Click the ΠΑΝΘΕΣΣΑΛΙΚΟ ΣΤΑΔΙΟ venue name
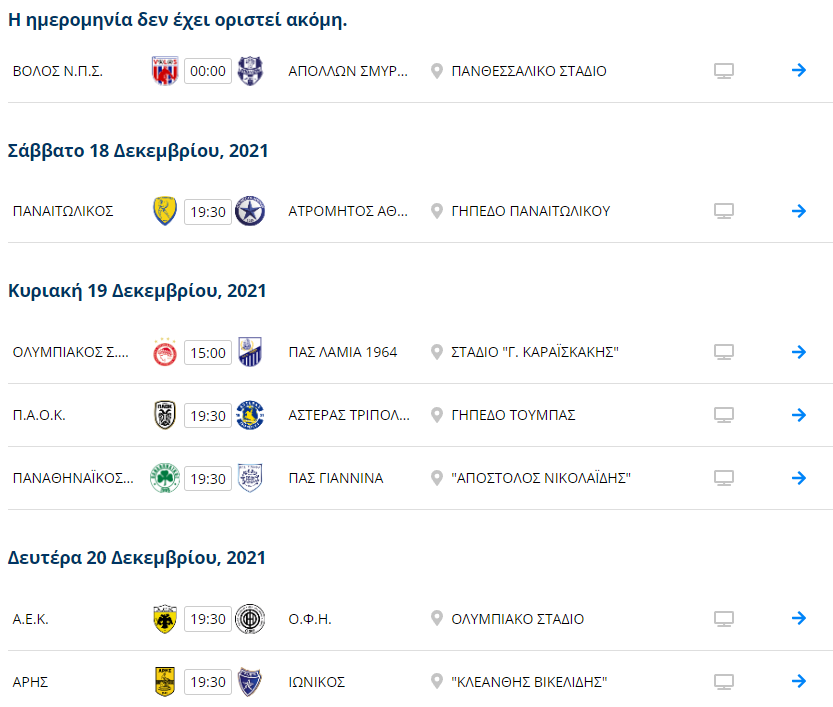The height and width of the screenshot is (707, 833). coord(528,71)
